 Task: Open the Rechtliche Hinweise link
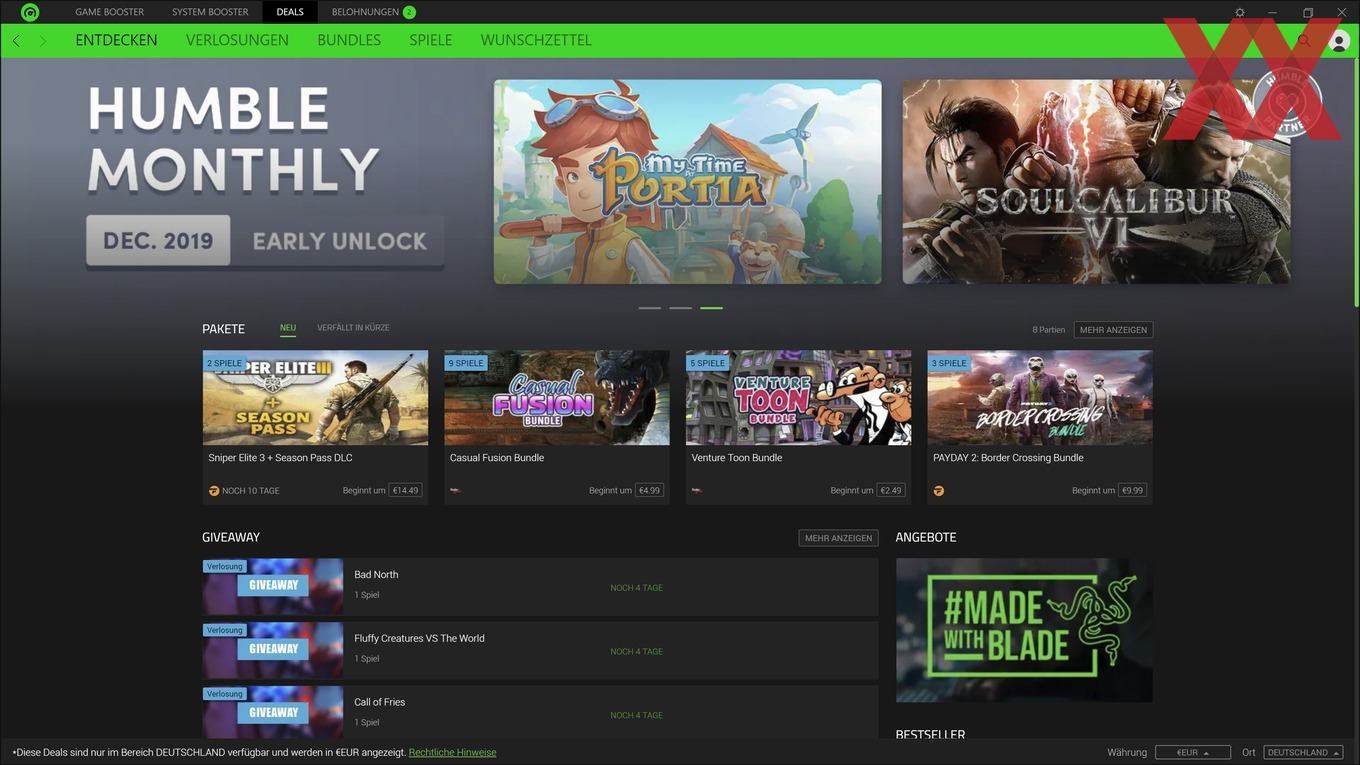point(452,752)
